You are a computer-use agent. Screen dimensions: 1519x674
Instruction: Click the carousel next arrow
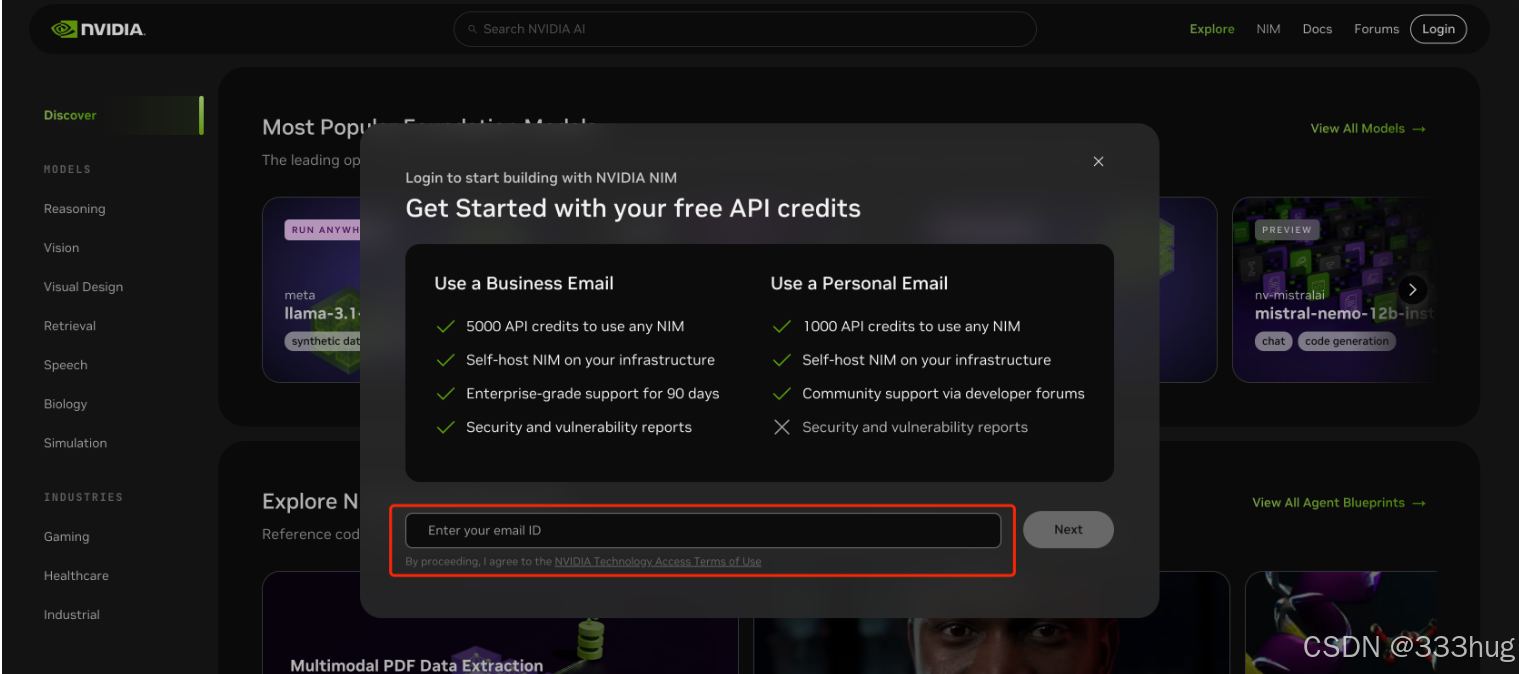coord(1412,290)
